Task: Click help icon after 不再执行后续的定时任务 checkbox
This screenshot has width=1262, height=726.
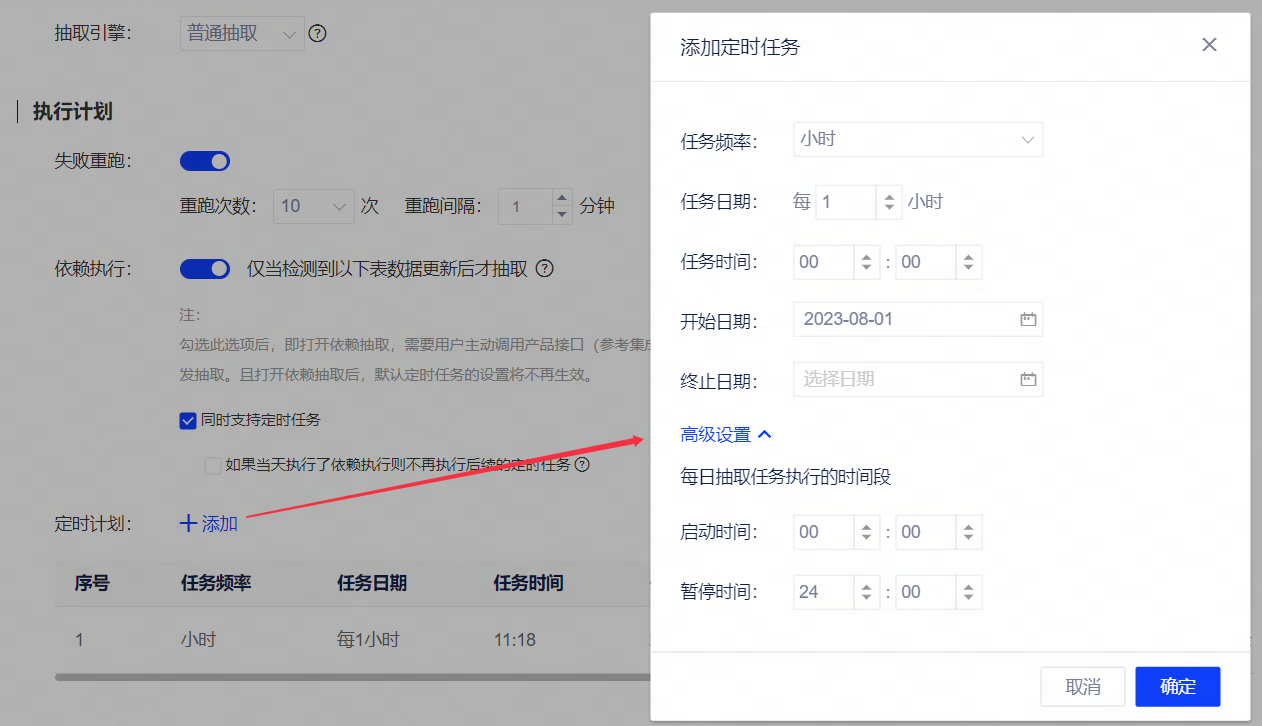Action: [582, 465]
